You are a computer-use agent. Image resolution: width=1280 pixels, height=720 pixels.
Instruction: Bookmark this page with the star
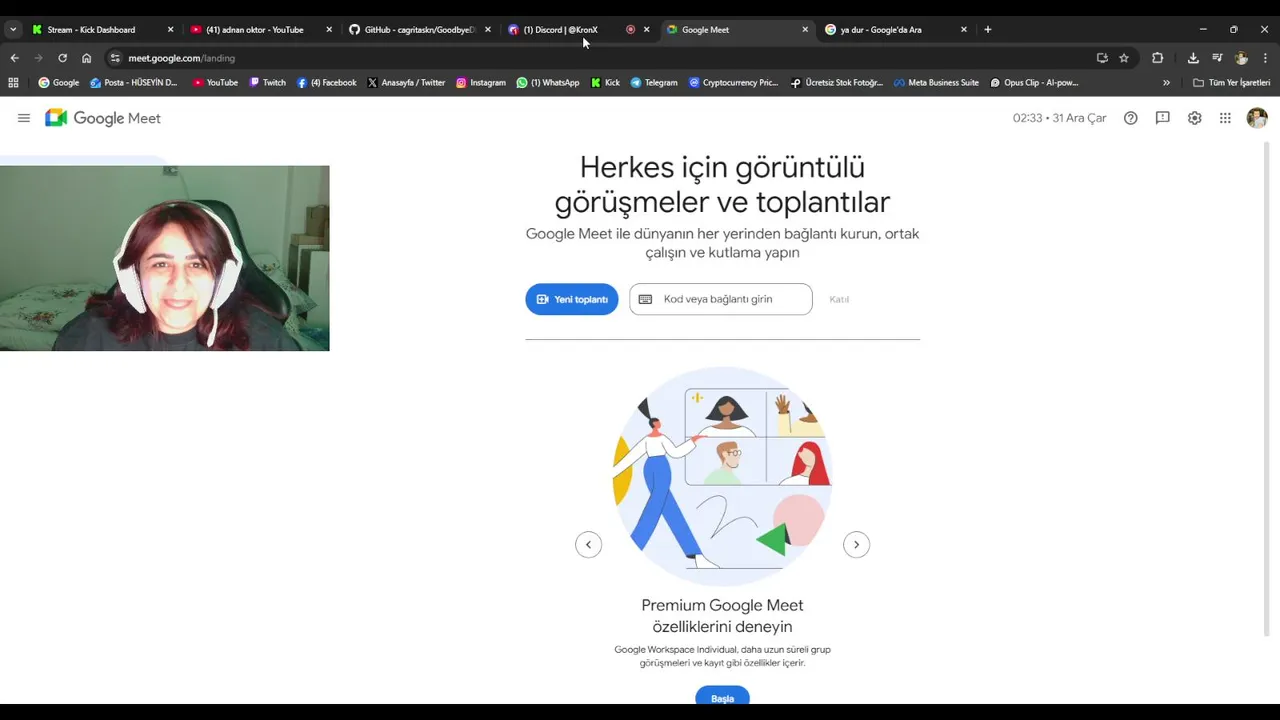coord(1124,58)
